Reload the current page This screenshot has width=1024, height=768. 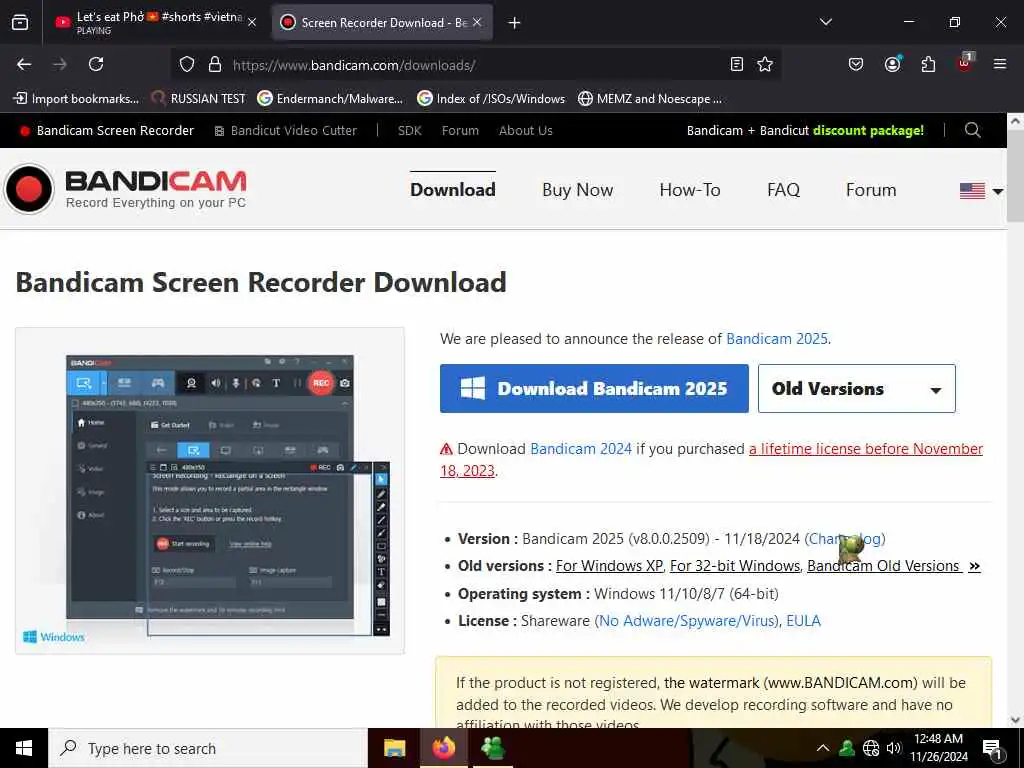click(x=96, y=64)
